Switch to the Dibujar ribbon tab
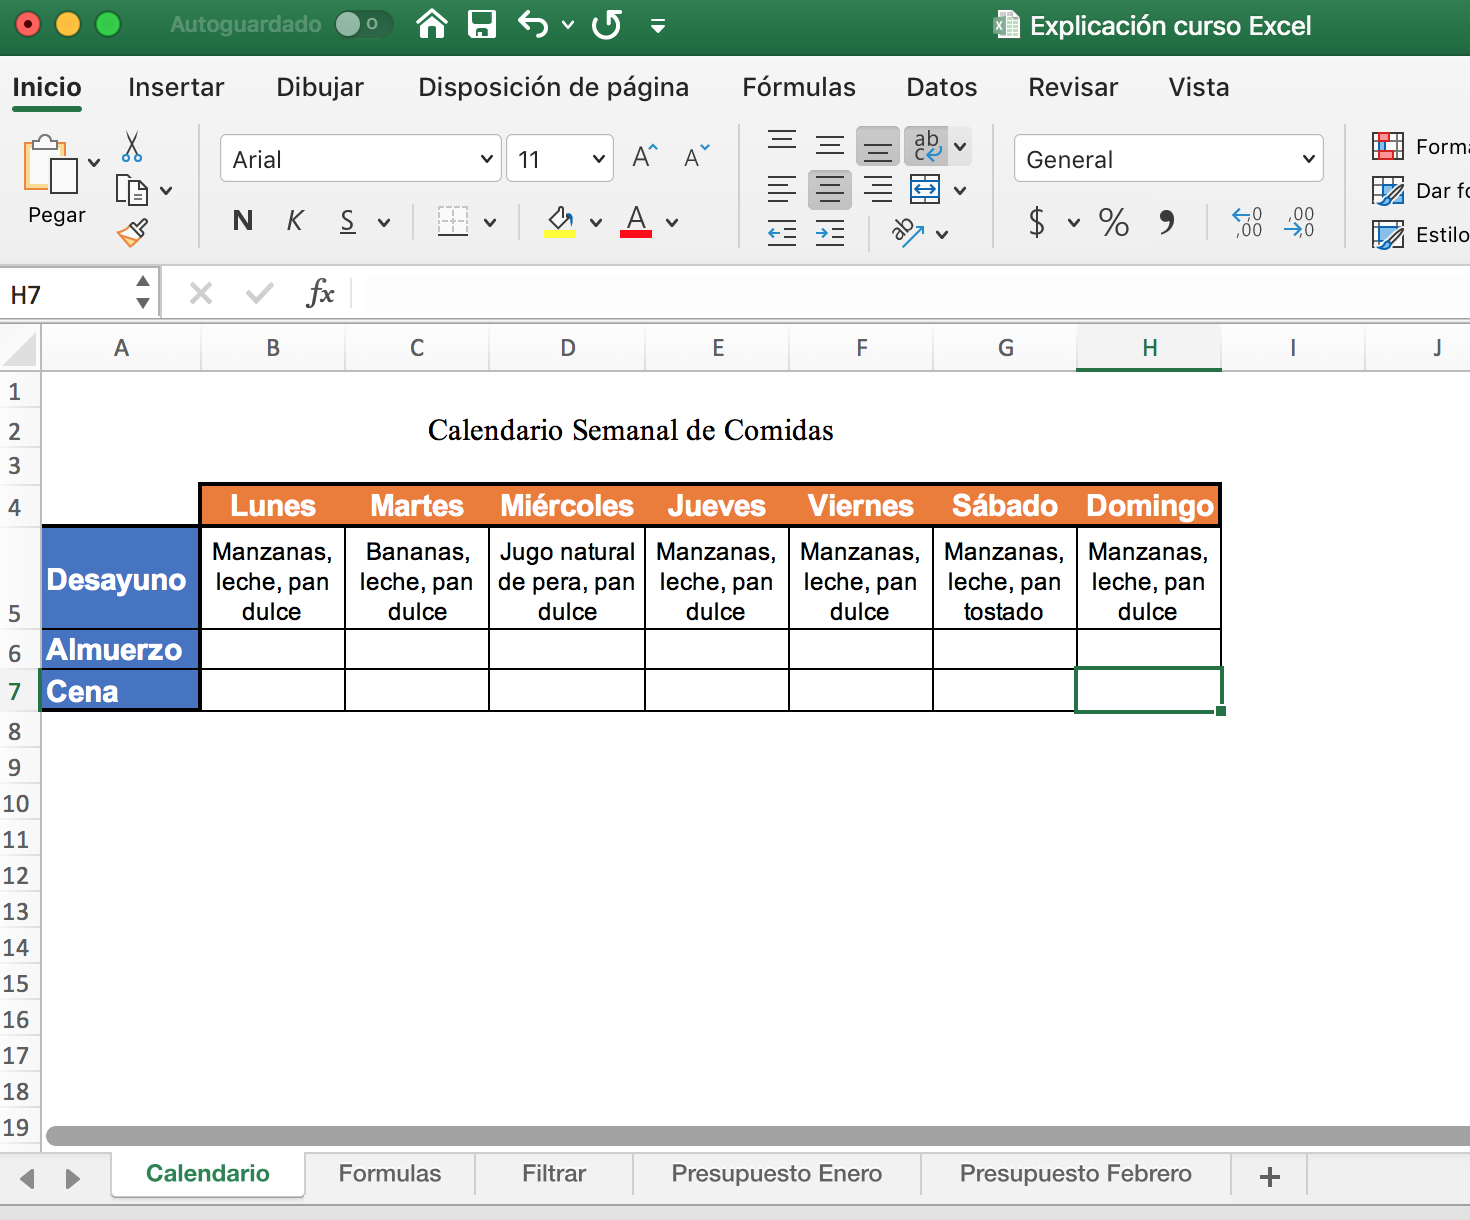The height and width of the screenshot is (1220, 1470). [x=320, y=87]
